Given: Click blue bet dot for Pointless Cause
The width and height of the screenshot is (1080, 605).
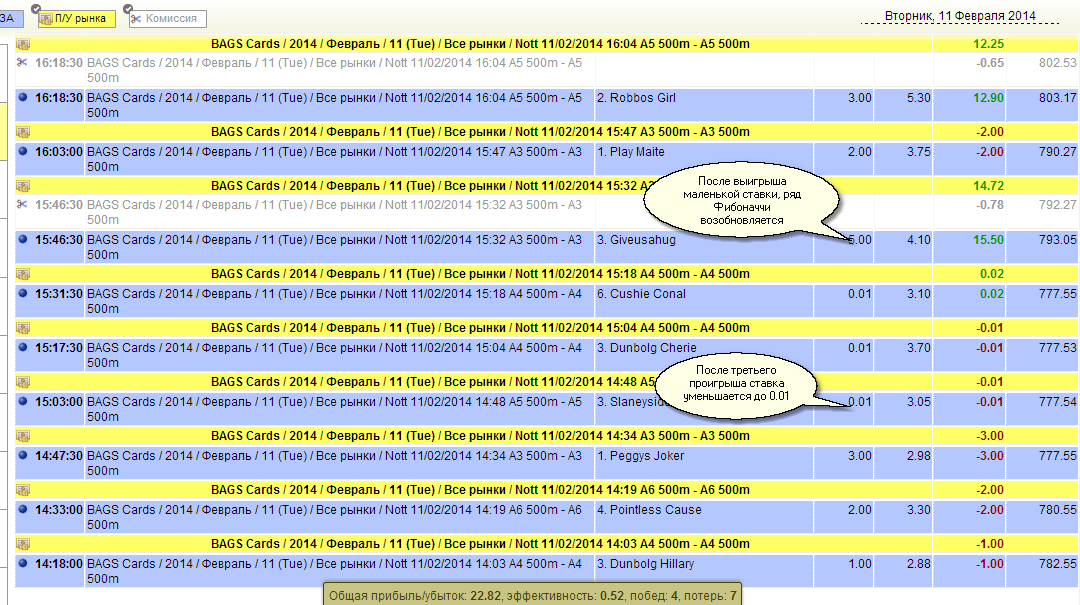Looking at the screenshot, I should tap(23, 510).
